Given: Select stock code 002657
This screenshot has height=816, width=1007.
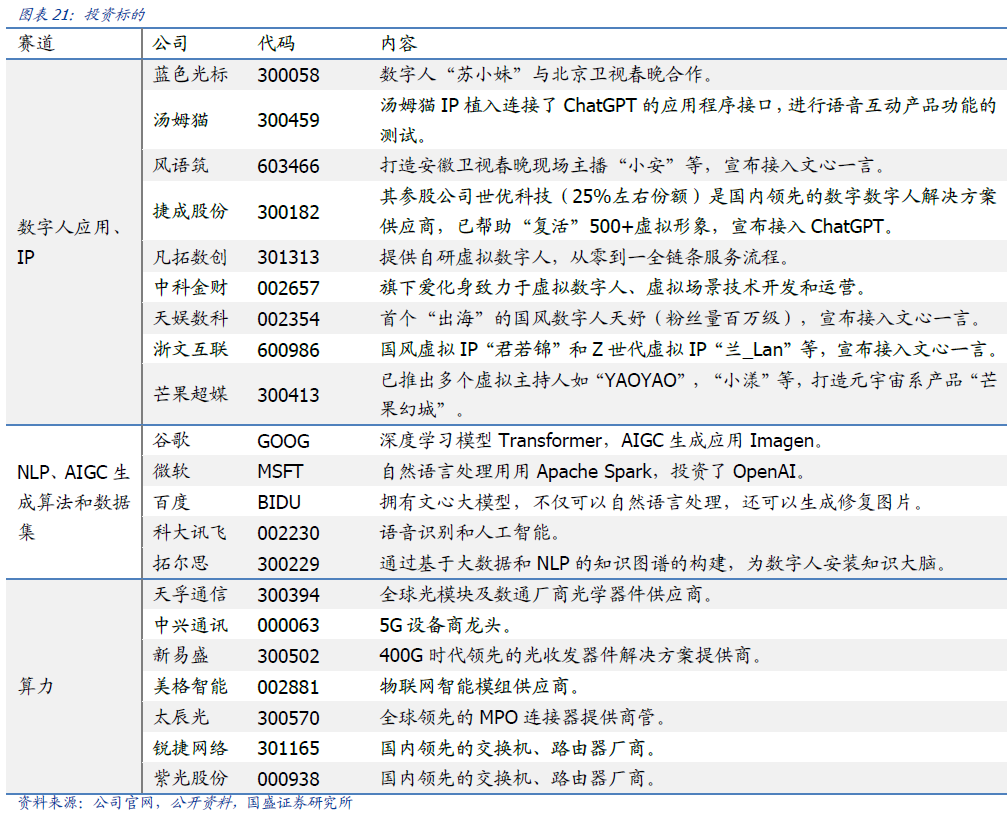Looking at the screenshot, I should pyautogui.click(x=288, y=288).
